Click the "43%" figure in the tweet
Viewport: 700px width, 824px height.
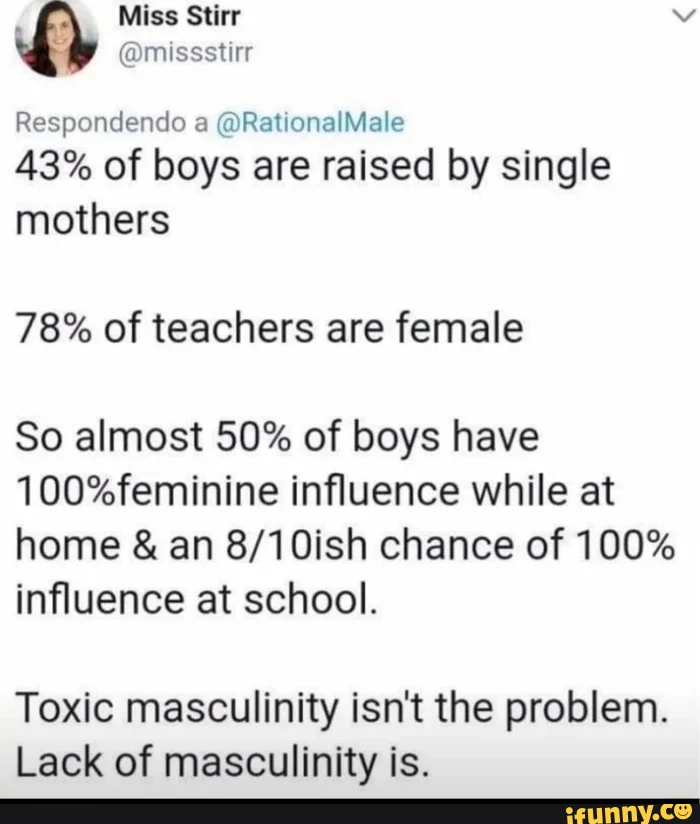pos(51,166)
